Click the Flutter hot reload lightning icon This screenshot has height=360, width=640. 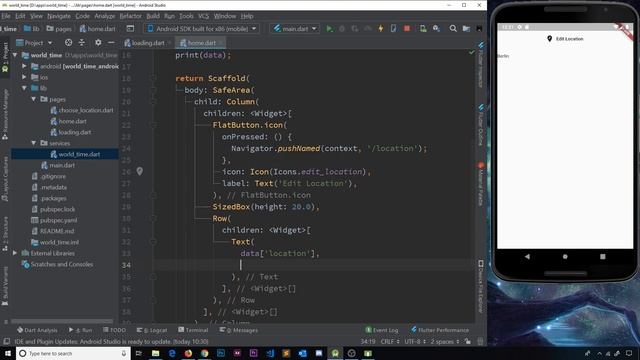point(381,29)
